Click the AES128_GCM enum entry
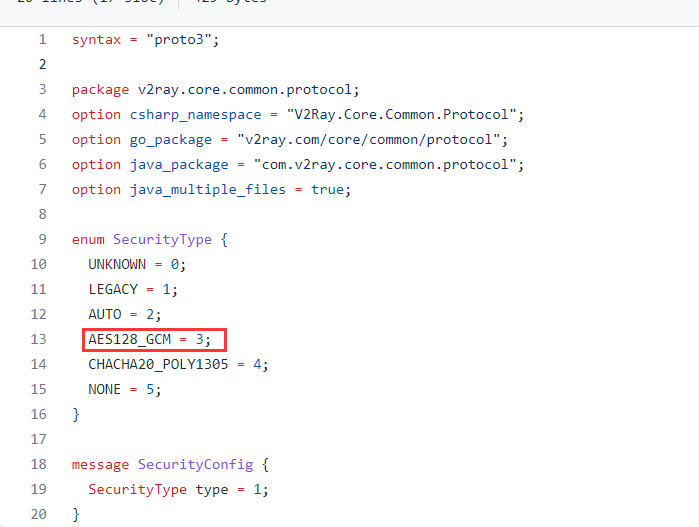699x527 pixels. click(x=129, y=340)
